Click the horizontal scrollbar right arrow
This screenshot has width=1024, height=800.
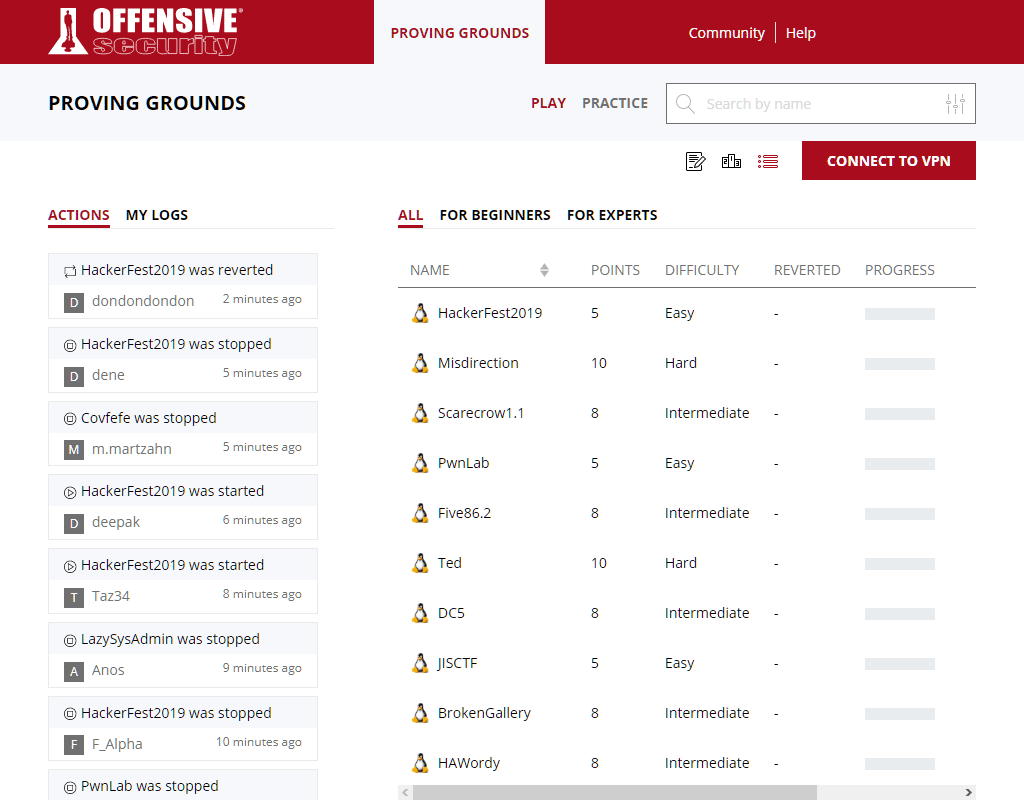(x=968, y=792)
